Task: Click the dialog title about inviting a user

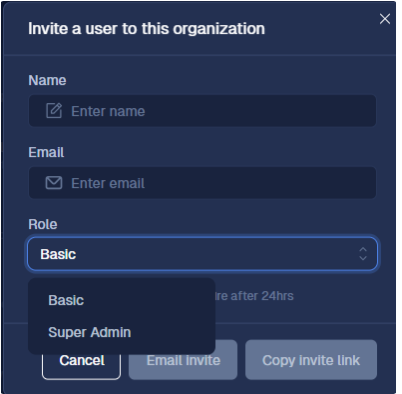Action: pyautogui.click(x=146, y=29)
